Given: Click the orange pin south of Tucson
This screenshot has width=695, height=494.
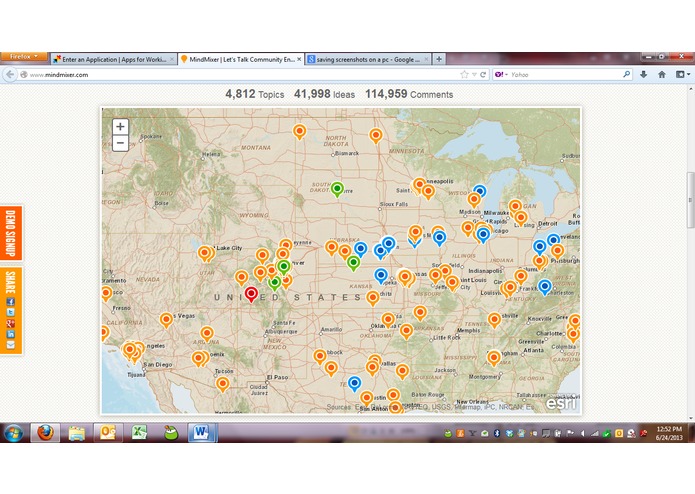Looking at the screenshot, I should click(x=223, y=384).
